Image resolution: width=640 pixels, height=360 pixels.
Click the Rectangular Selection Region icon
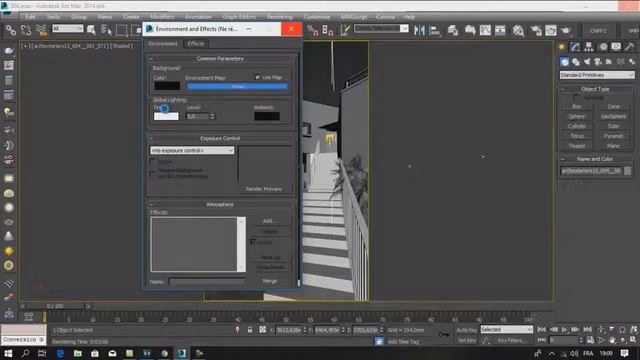(122, 30)
